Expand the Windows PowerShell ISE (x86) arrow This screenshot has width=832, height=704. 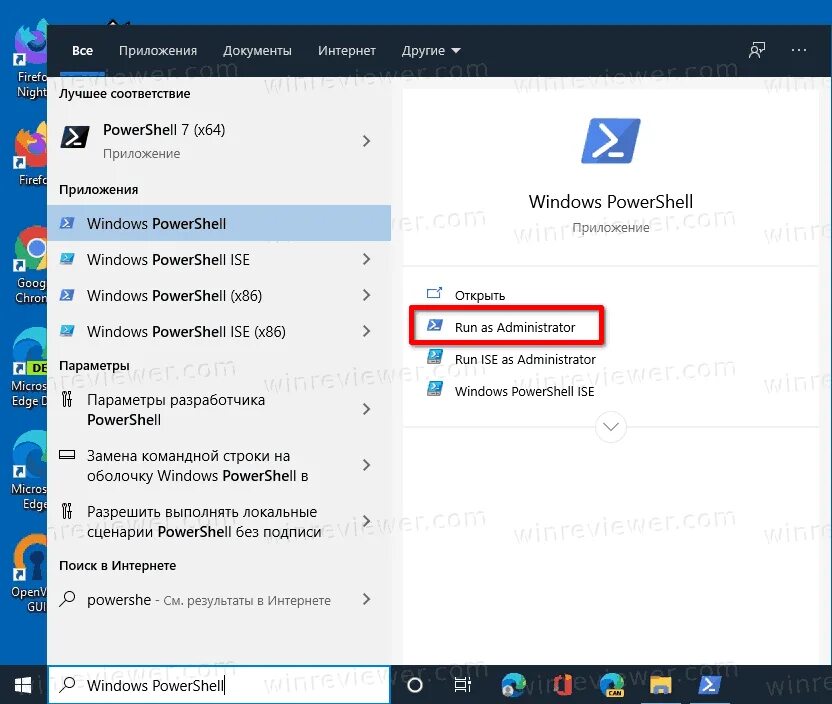[x=366, y=332]
